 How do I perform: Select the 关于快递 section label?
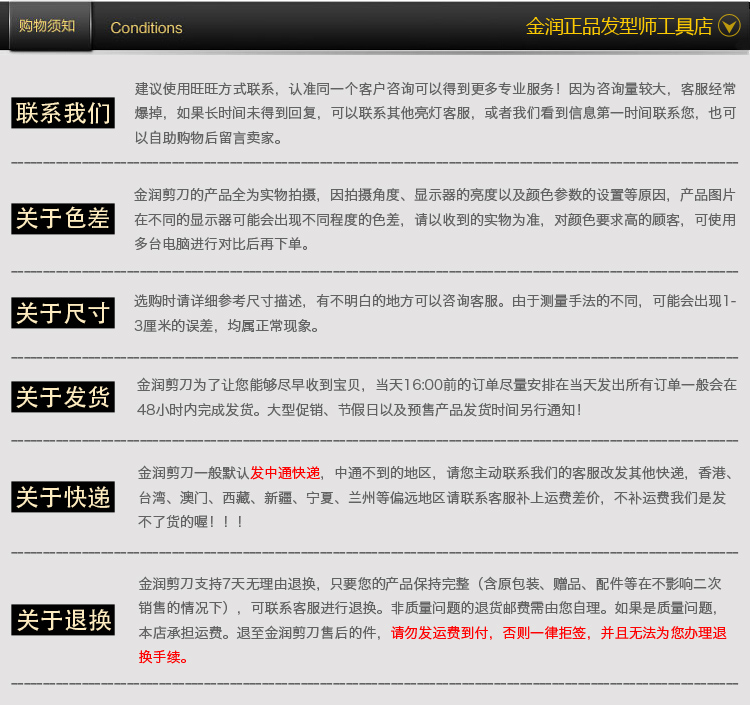pyautogui.click(x=63, y=496)
